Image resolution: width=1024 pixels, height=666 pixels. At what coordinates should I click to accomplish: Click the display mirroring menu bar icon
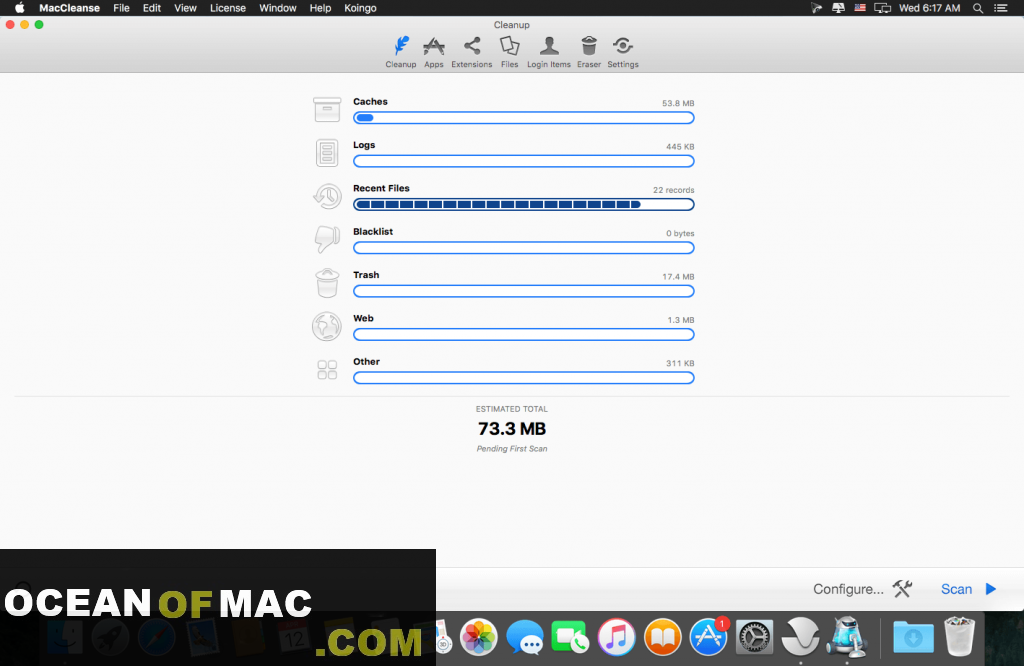point(882,8)
